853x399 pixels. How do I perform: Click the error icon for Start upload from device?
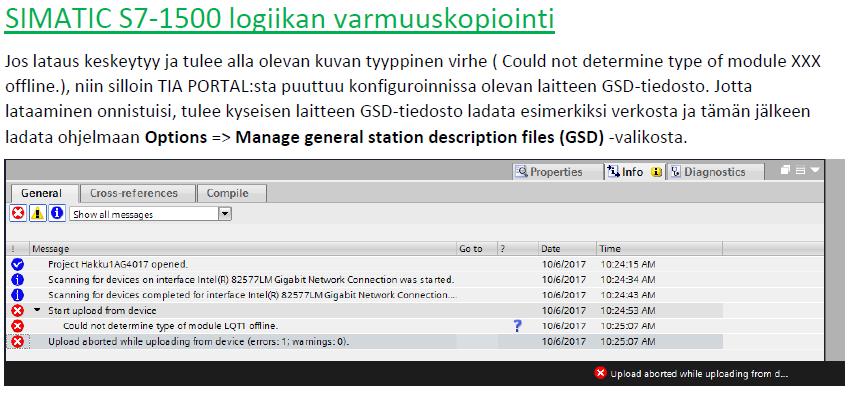pyautogui.click(x=18, y=311)
